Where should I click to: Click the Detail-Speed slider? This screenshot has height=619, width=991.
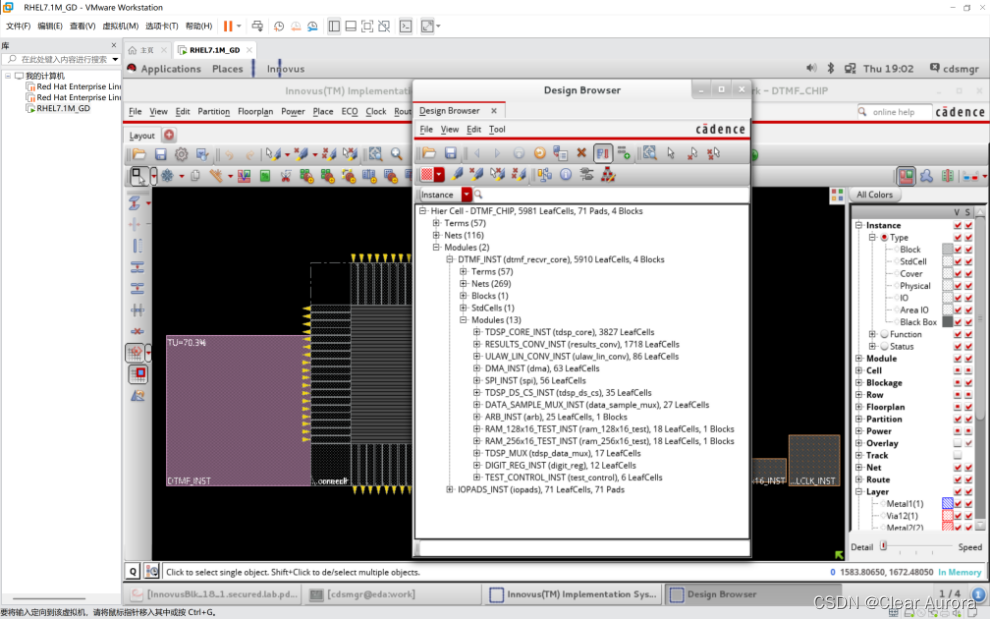pyautogui.click(x=915, y=546)
